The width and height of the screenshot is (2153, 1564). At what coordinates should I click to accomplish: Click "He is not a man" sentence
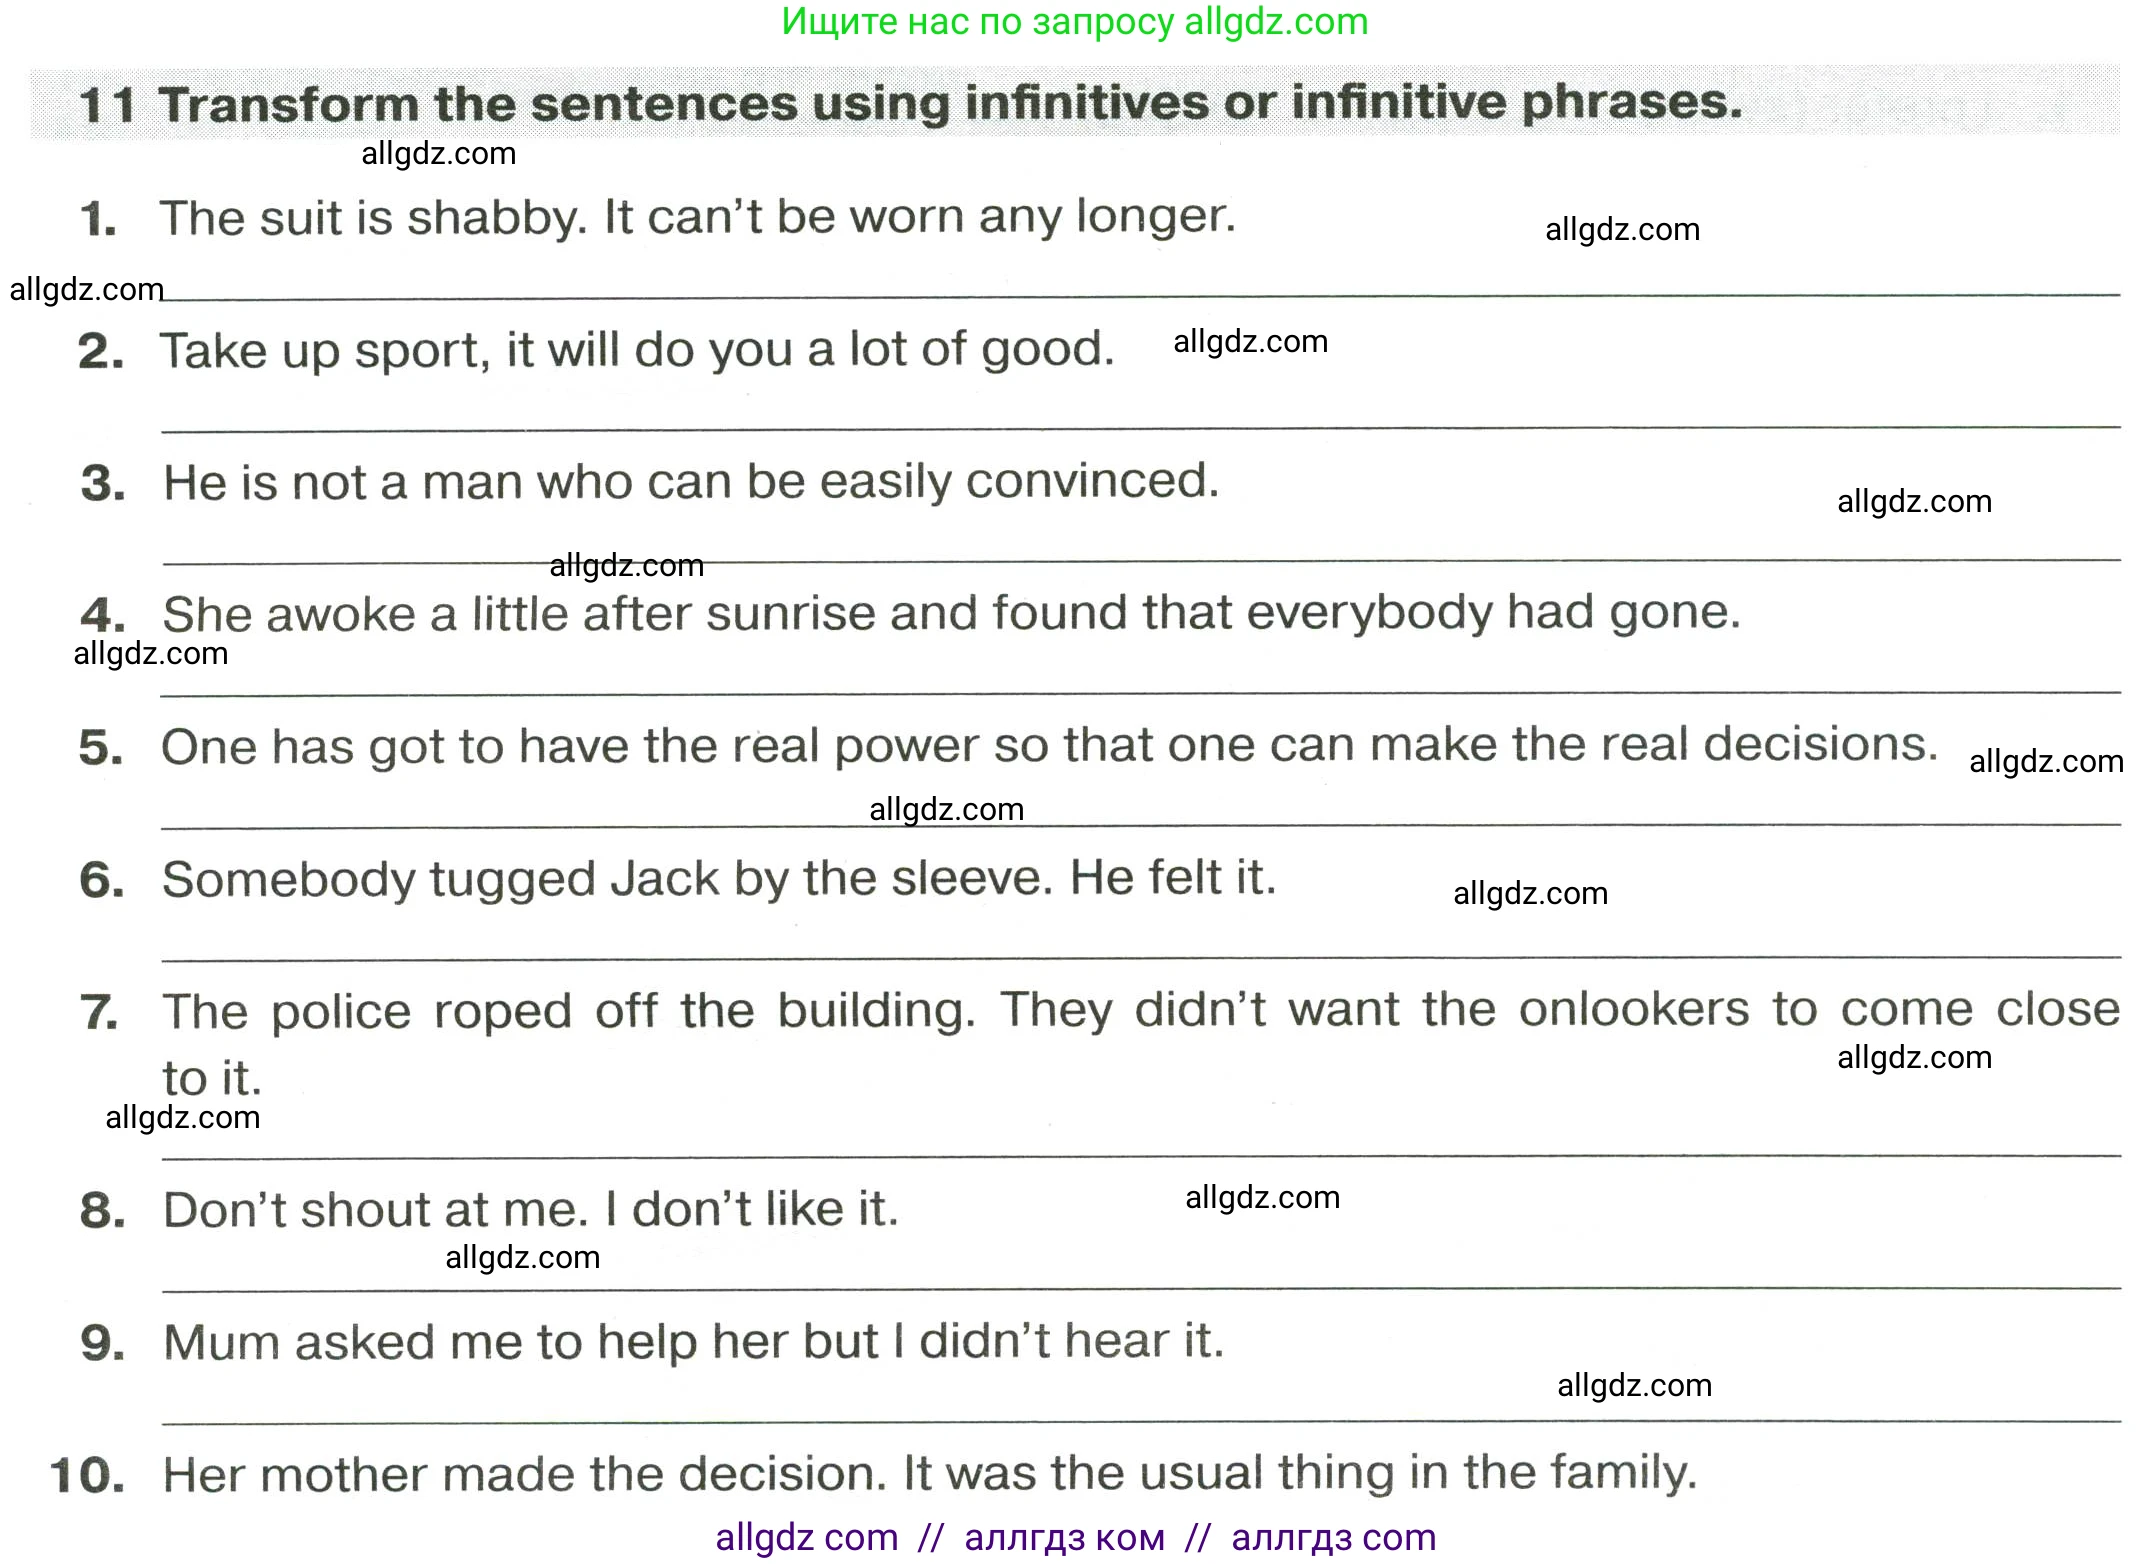[691, 482]
